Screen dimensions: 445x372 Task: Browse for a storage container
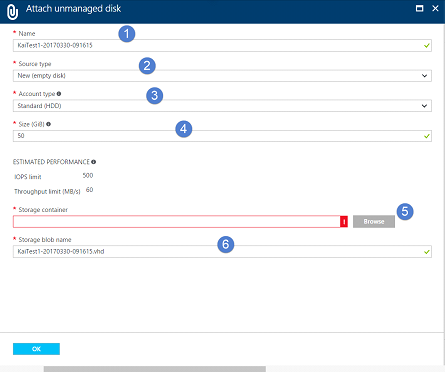point(374,222)
